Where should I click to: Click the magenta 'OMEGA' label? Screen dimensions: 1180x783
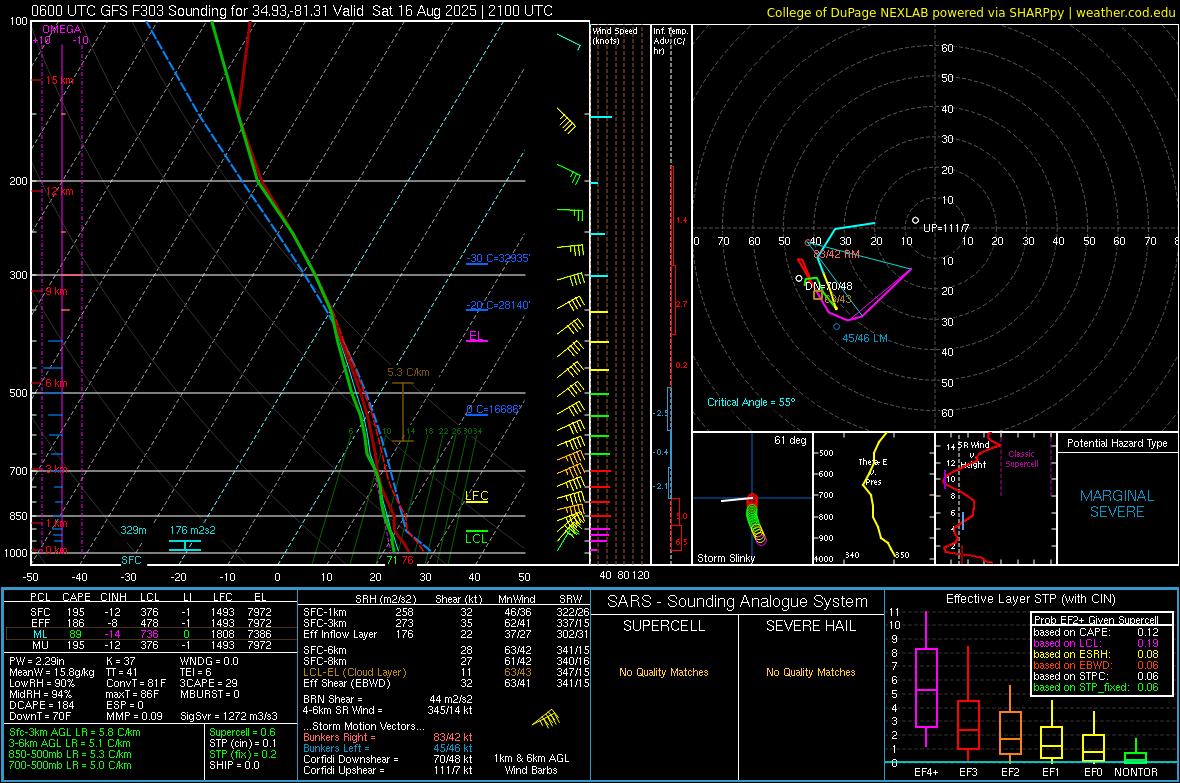62,29
